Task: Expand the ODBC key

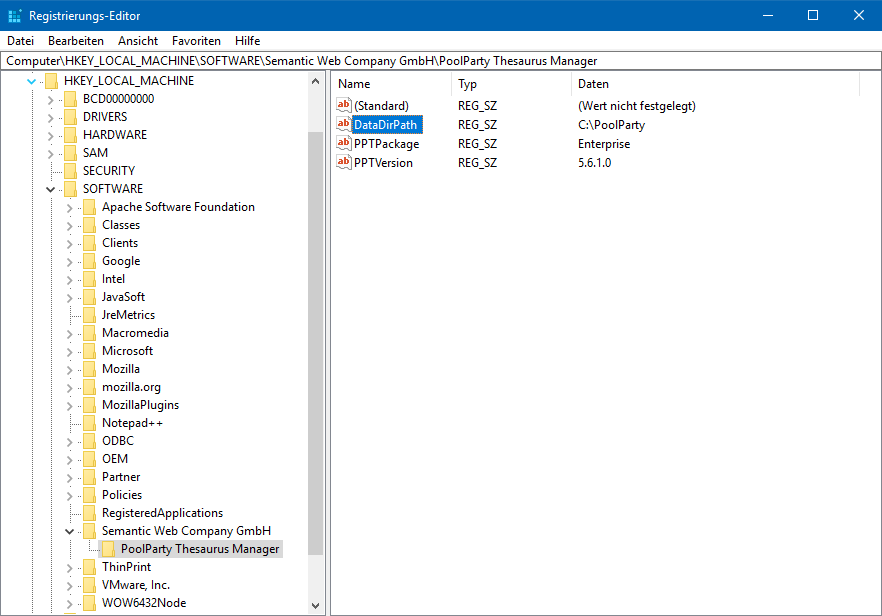Action: 69,442
